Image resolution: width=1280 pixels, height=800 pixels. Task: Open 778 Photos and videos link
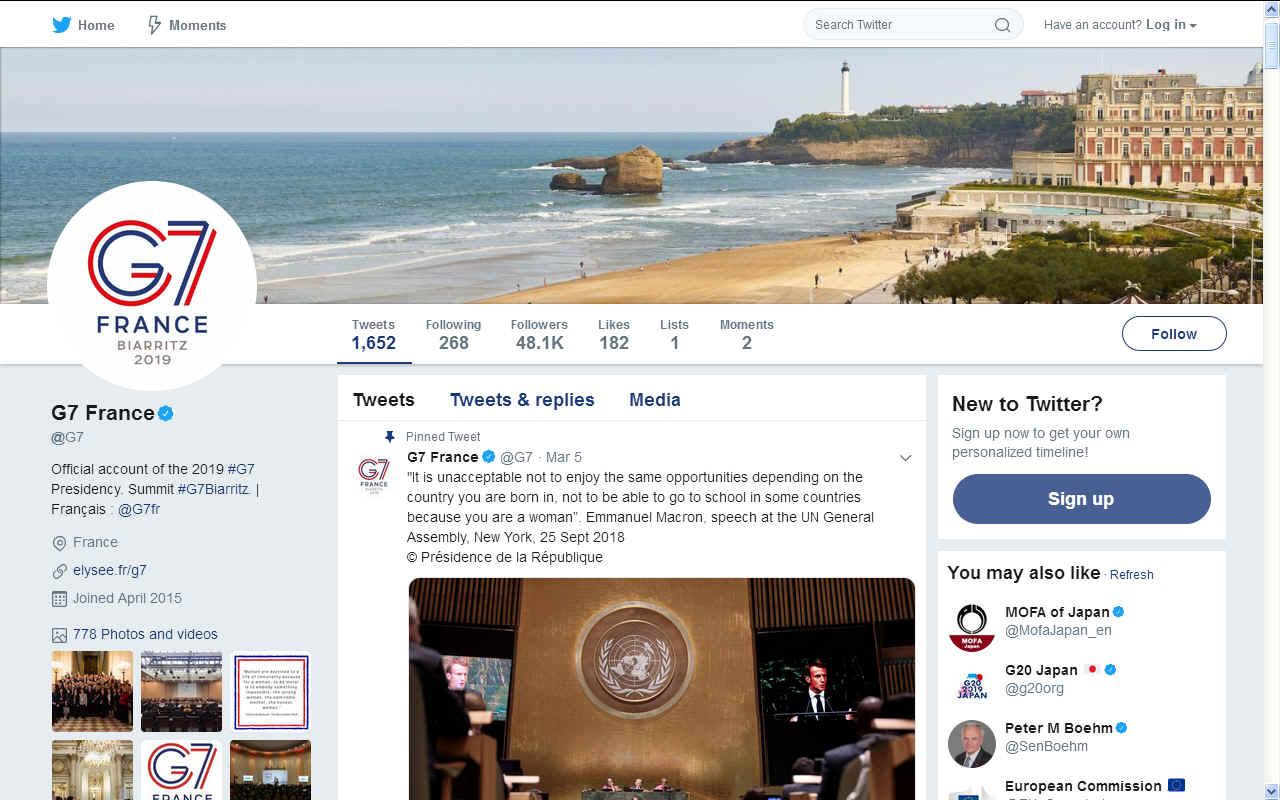pos(145,635)
